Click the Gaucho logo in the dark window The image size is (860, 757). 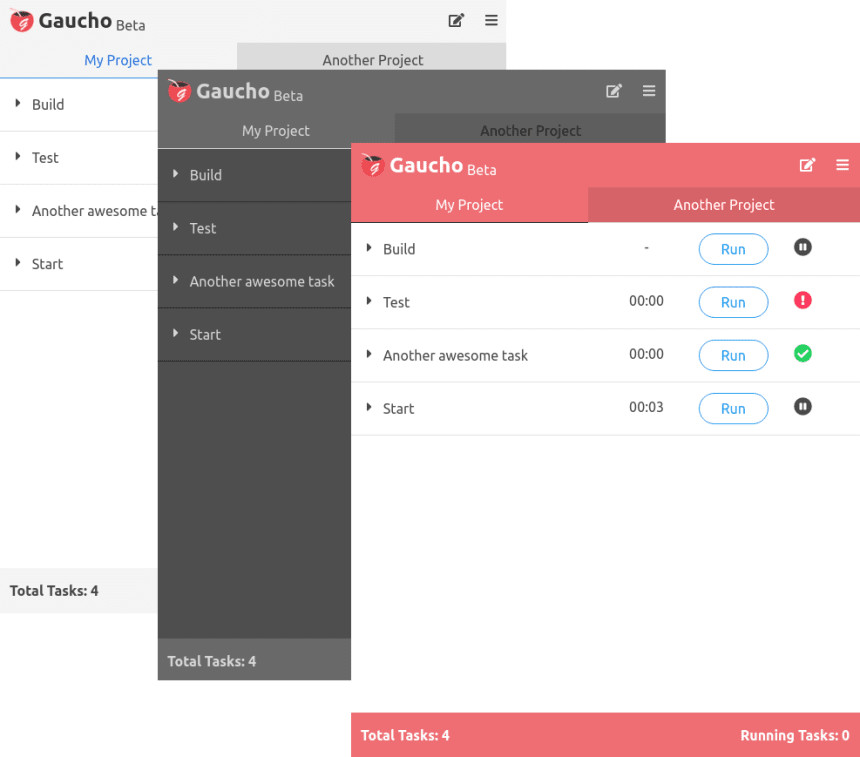coord(179,91)
